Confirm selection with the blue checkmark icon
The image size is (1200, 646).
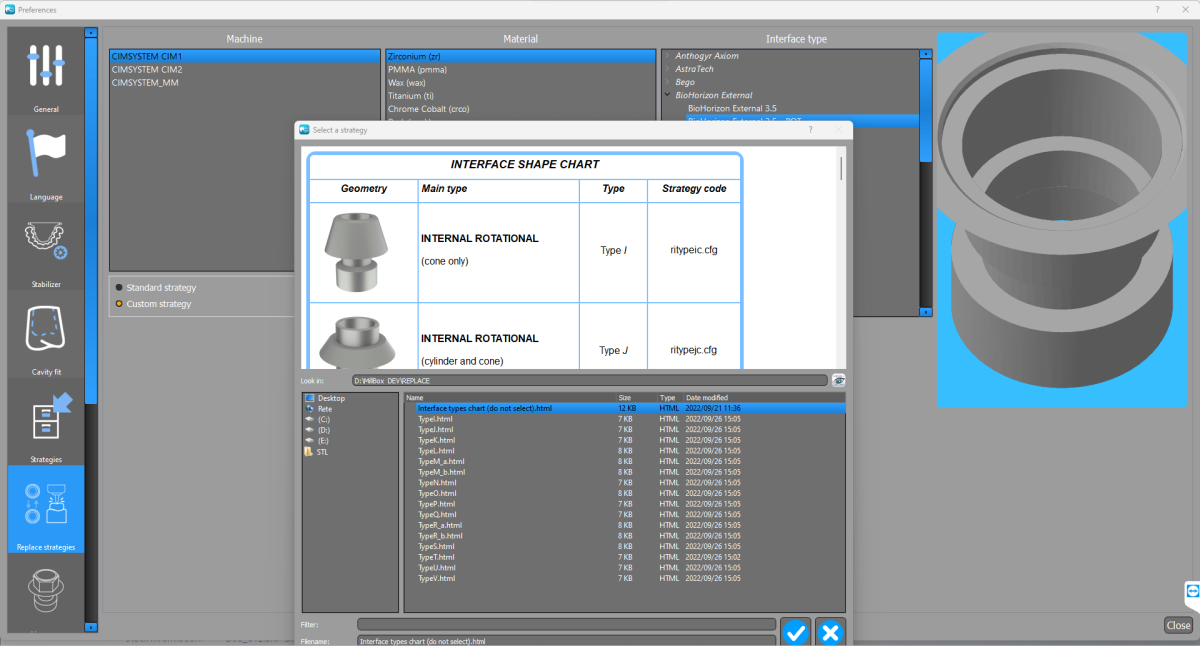pyautogui.click(x=795, y=632)
